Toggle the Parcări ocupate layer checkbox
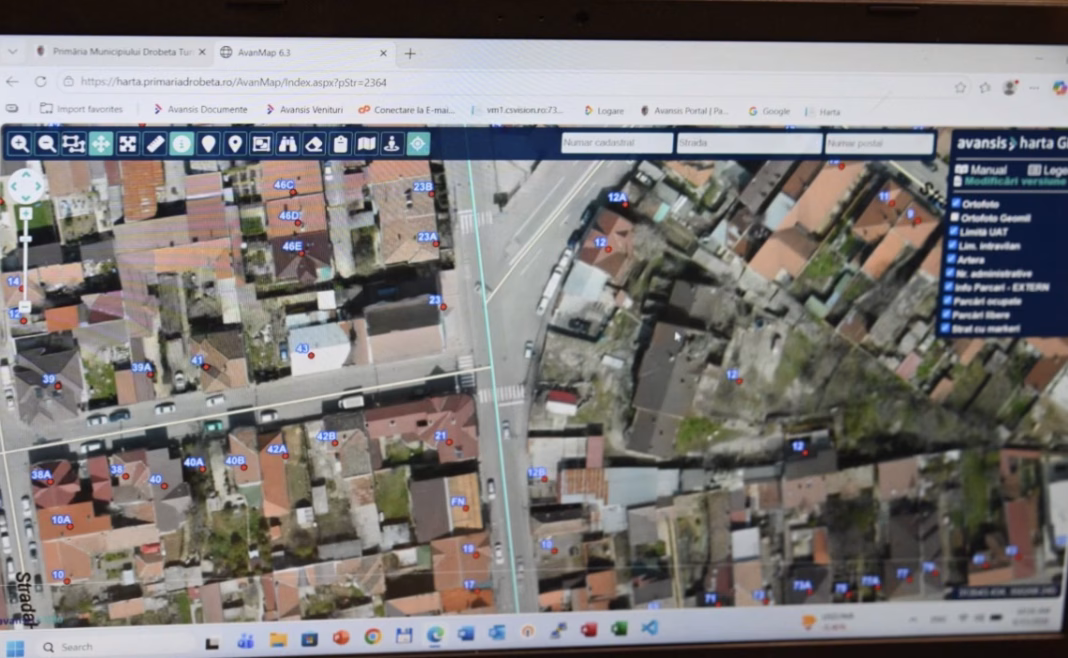The width and height of the screenshot is (1068, 658). click(947, 300)
